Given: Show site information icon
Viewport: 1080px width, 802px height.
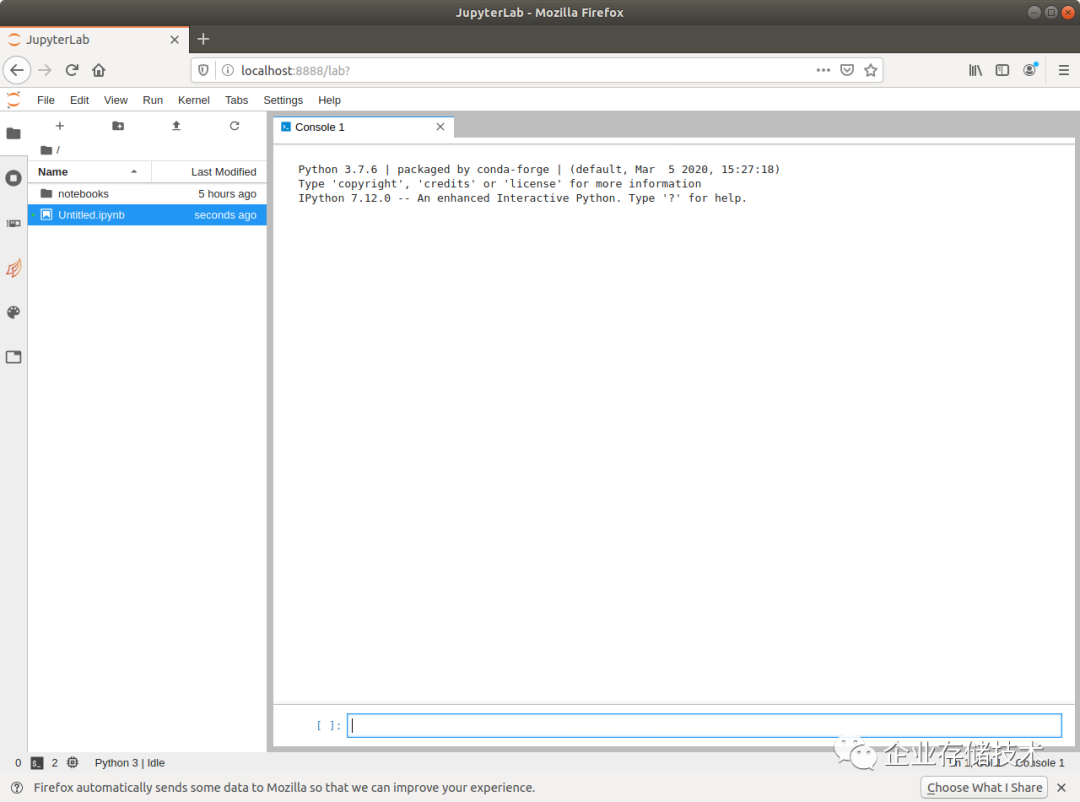Looking at the screenshot, I should pyautogui.click(x=228, y=70).
